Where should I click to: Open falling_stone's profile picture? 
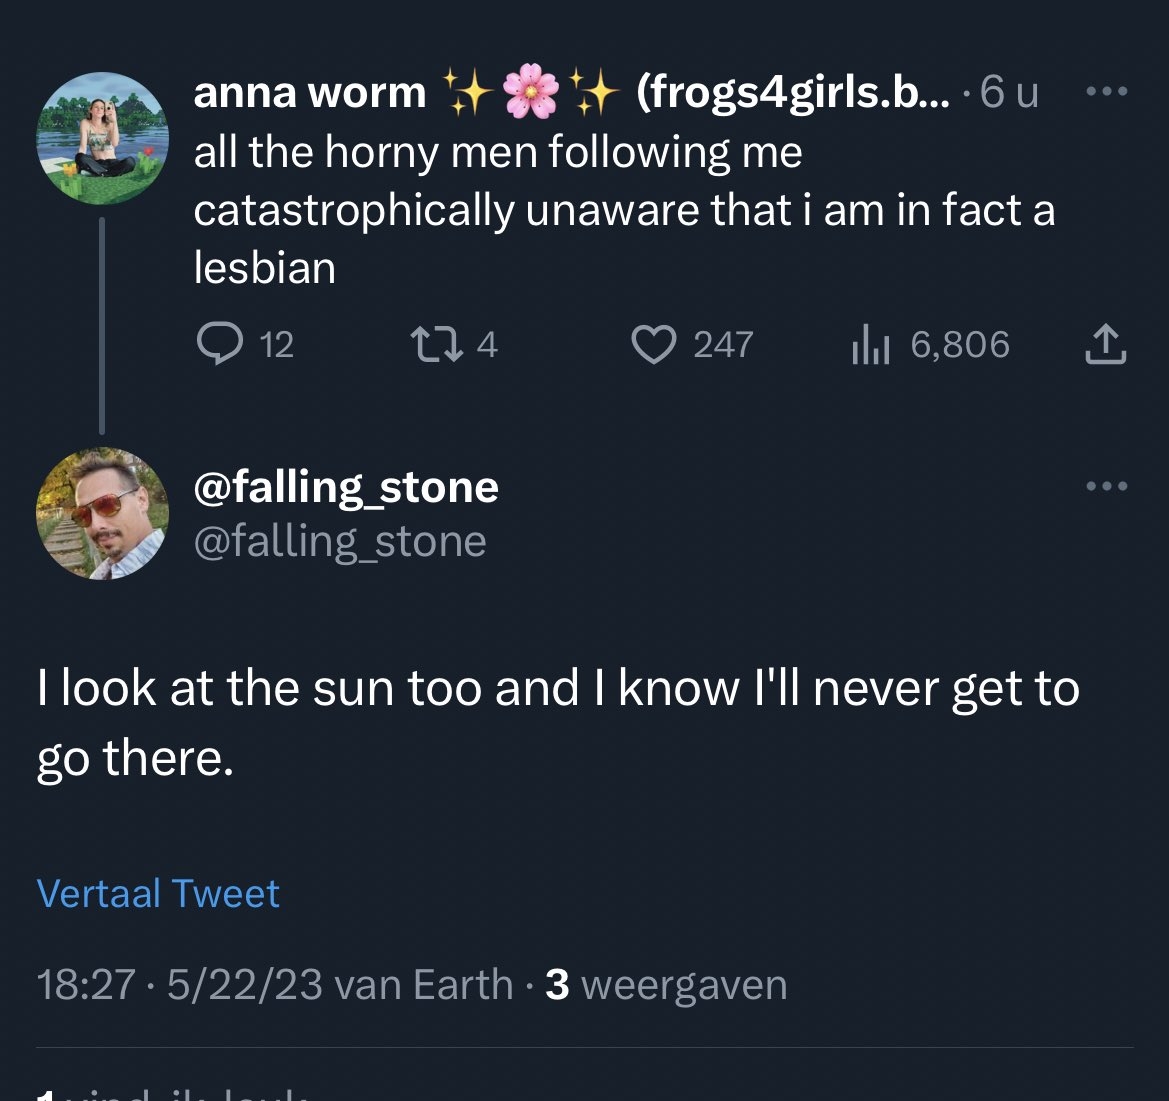[102, 513]
